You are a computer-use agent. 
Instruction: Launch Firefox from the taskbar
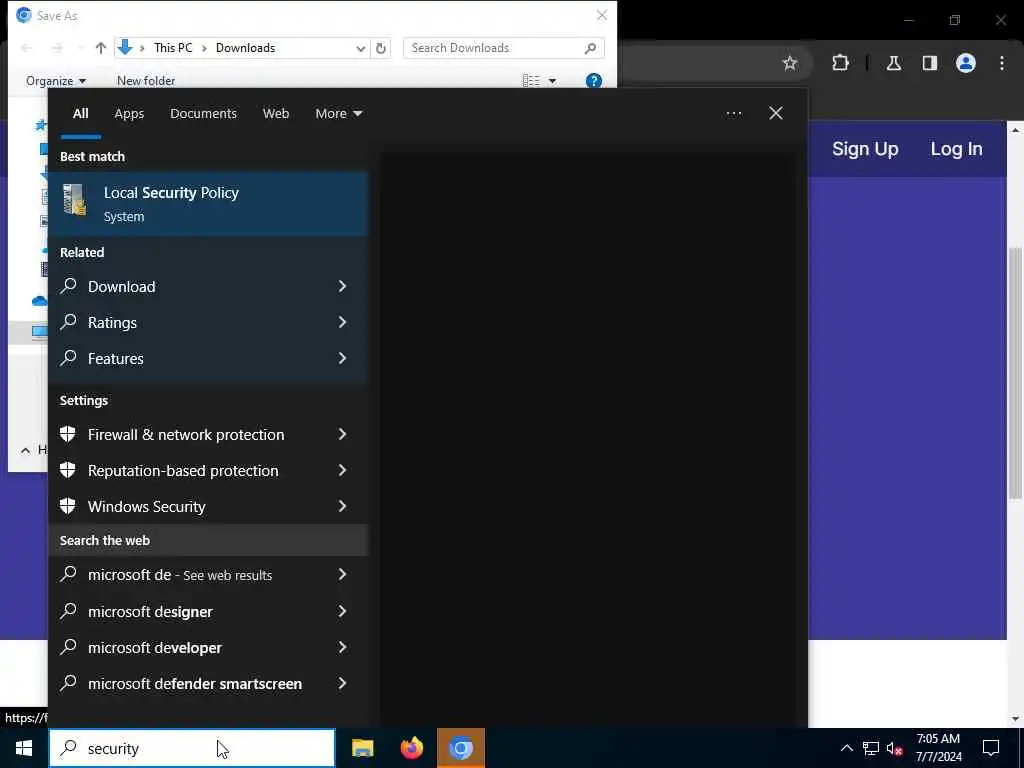pyautogui.click(x=411, y=748)
